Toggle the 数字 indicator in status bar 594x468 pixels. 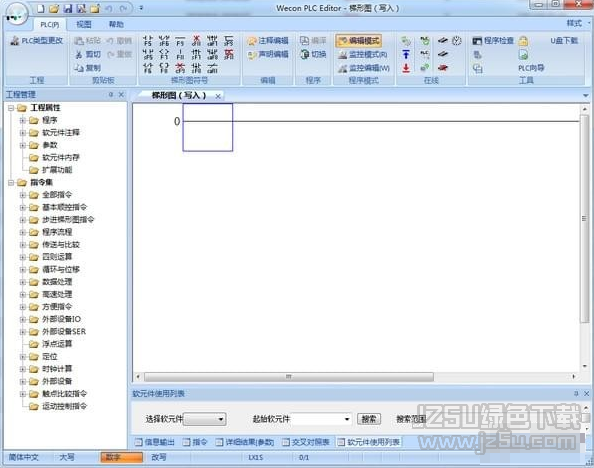(x=122, y=457)
